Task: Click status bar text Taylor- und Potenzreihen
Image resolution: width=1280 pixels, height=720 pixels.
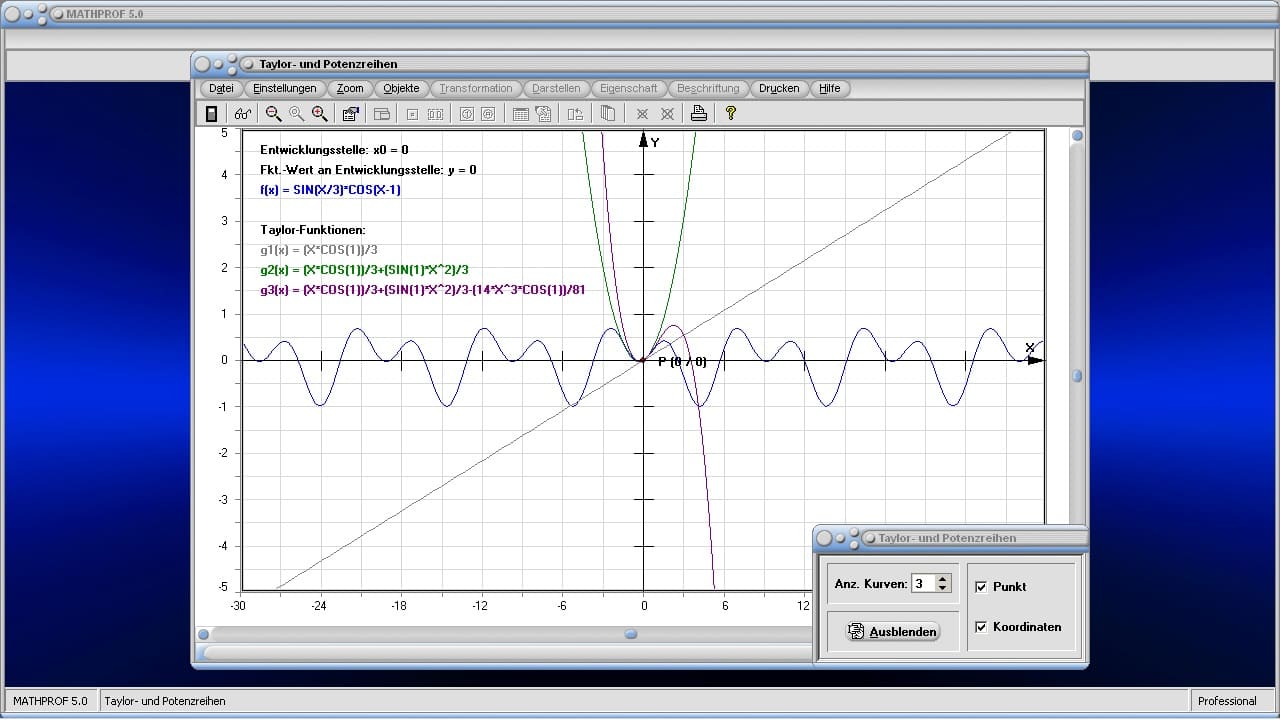Action: click(x=165, y=701)
